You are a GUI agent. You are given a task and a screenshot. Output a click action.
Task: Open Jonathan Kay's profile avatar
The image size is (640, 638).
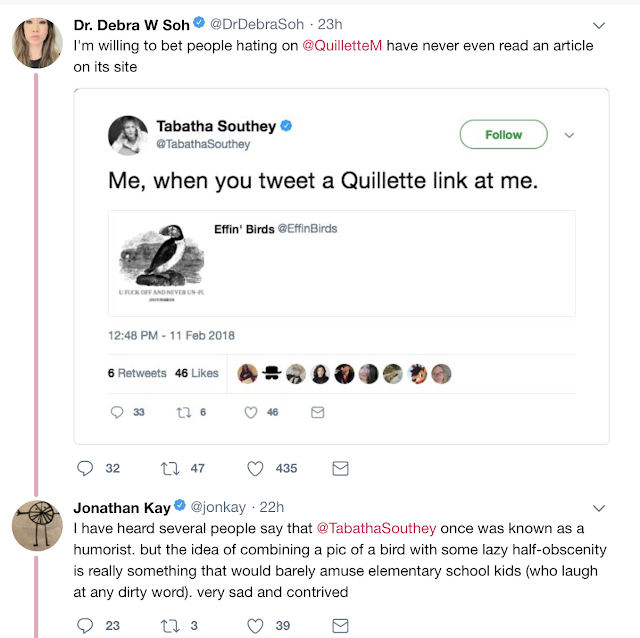[x=37, y=526]
